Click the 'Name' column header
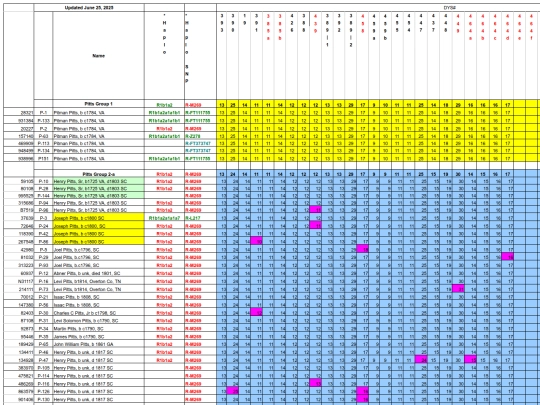Screen dimensions: 540x405 point(98,56)
